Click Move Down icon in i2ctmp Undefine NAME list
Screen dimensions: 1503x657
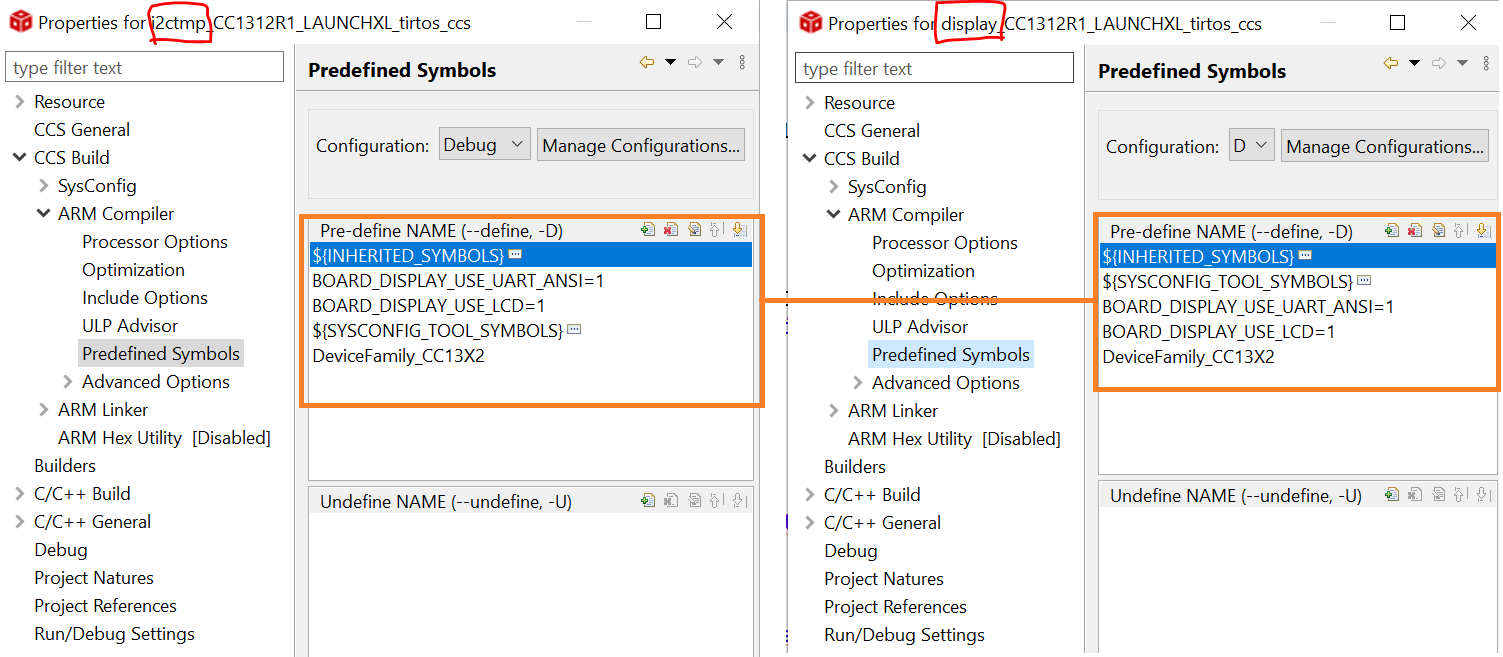[739, 501]
